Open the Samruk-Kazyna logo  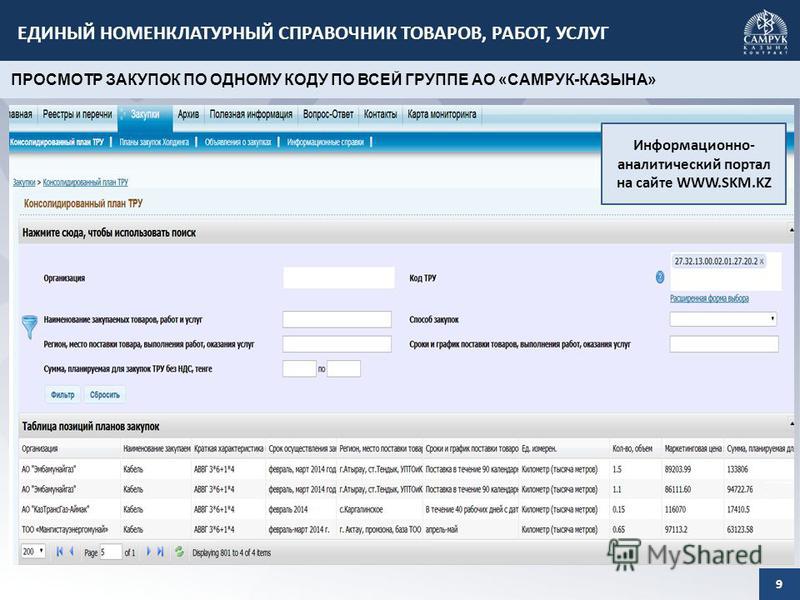[x=765, y=32]
